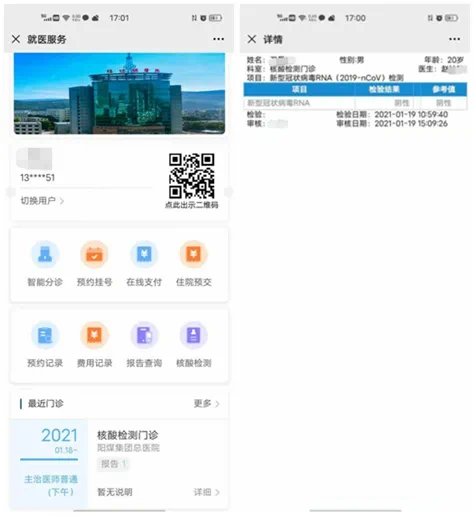The image size is (475, 516).
Task: Close the 就医服务 page with the X
Action: [16, 39]
